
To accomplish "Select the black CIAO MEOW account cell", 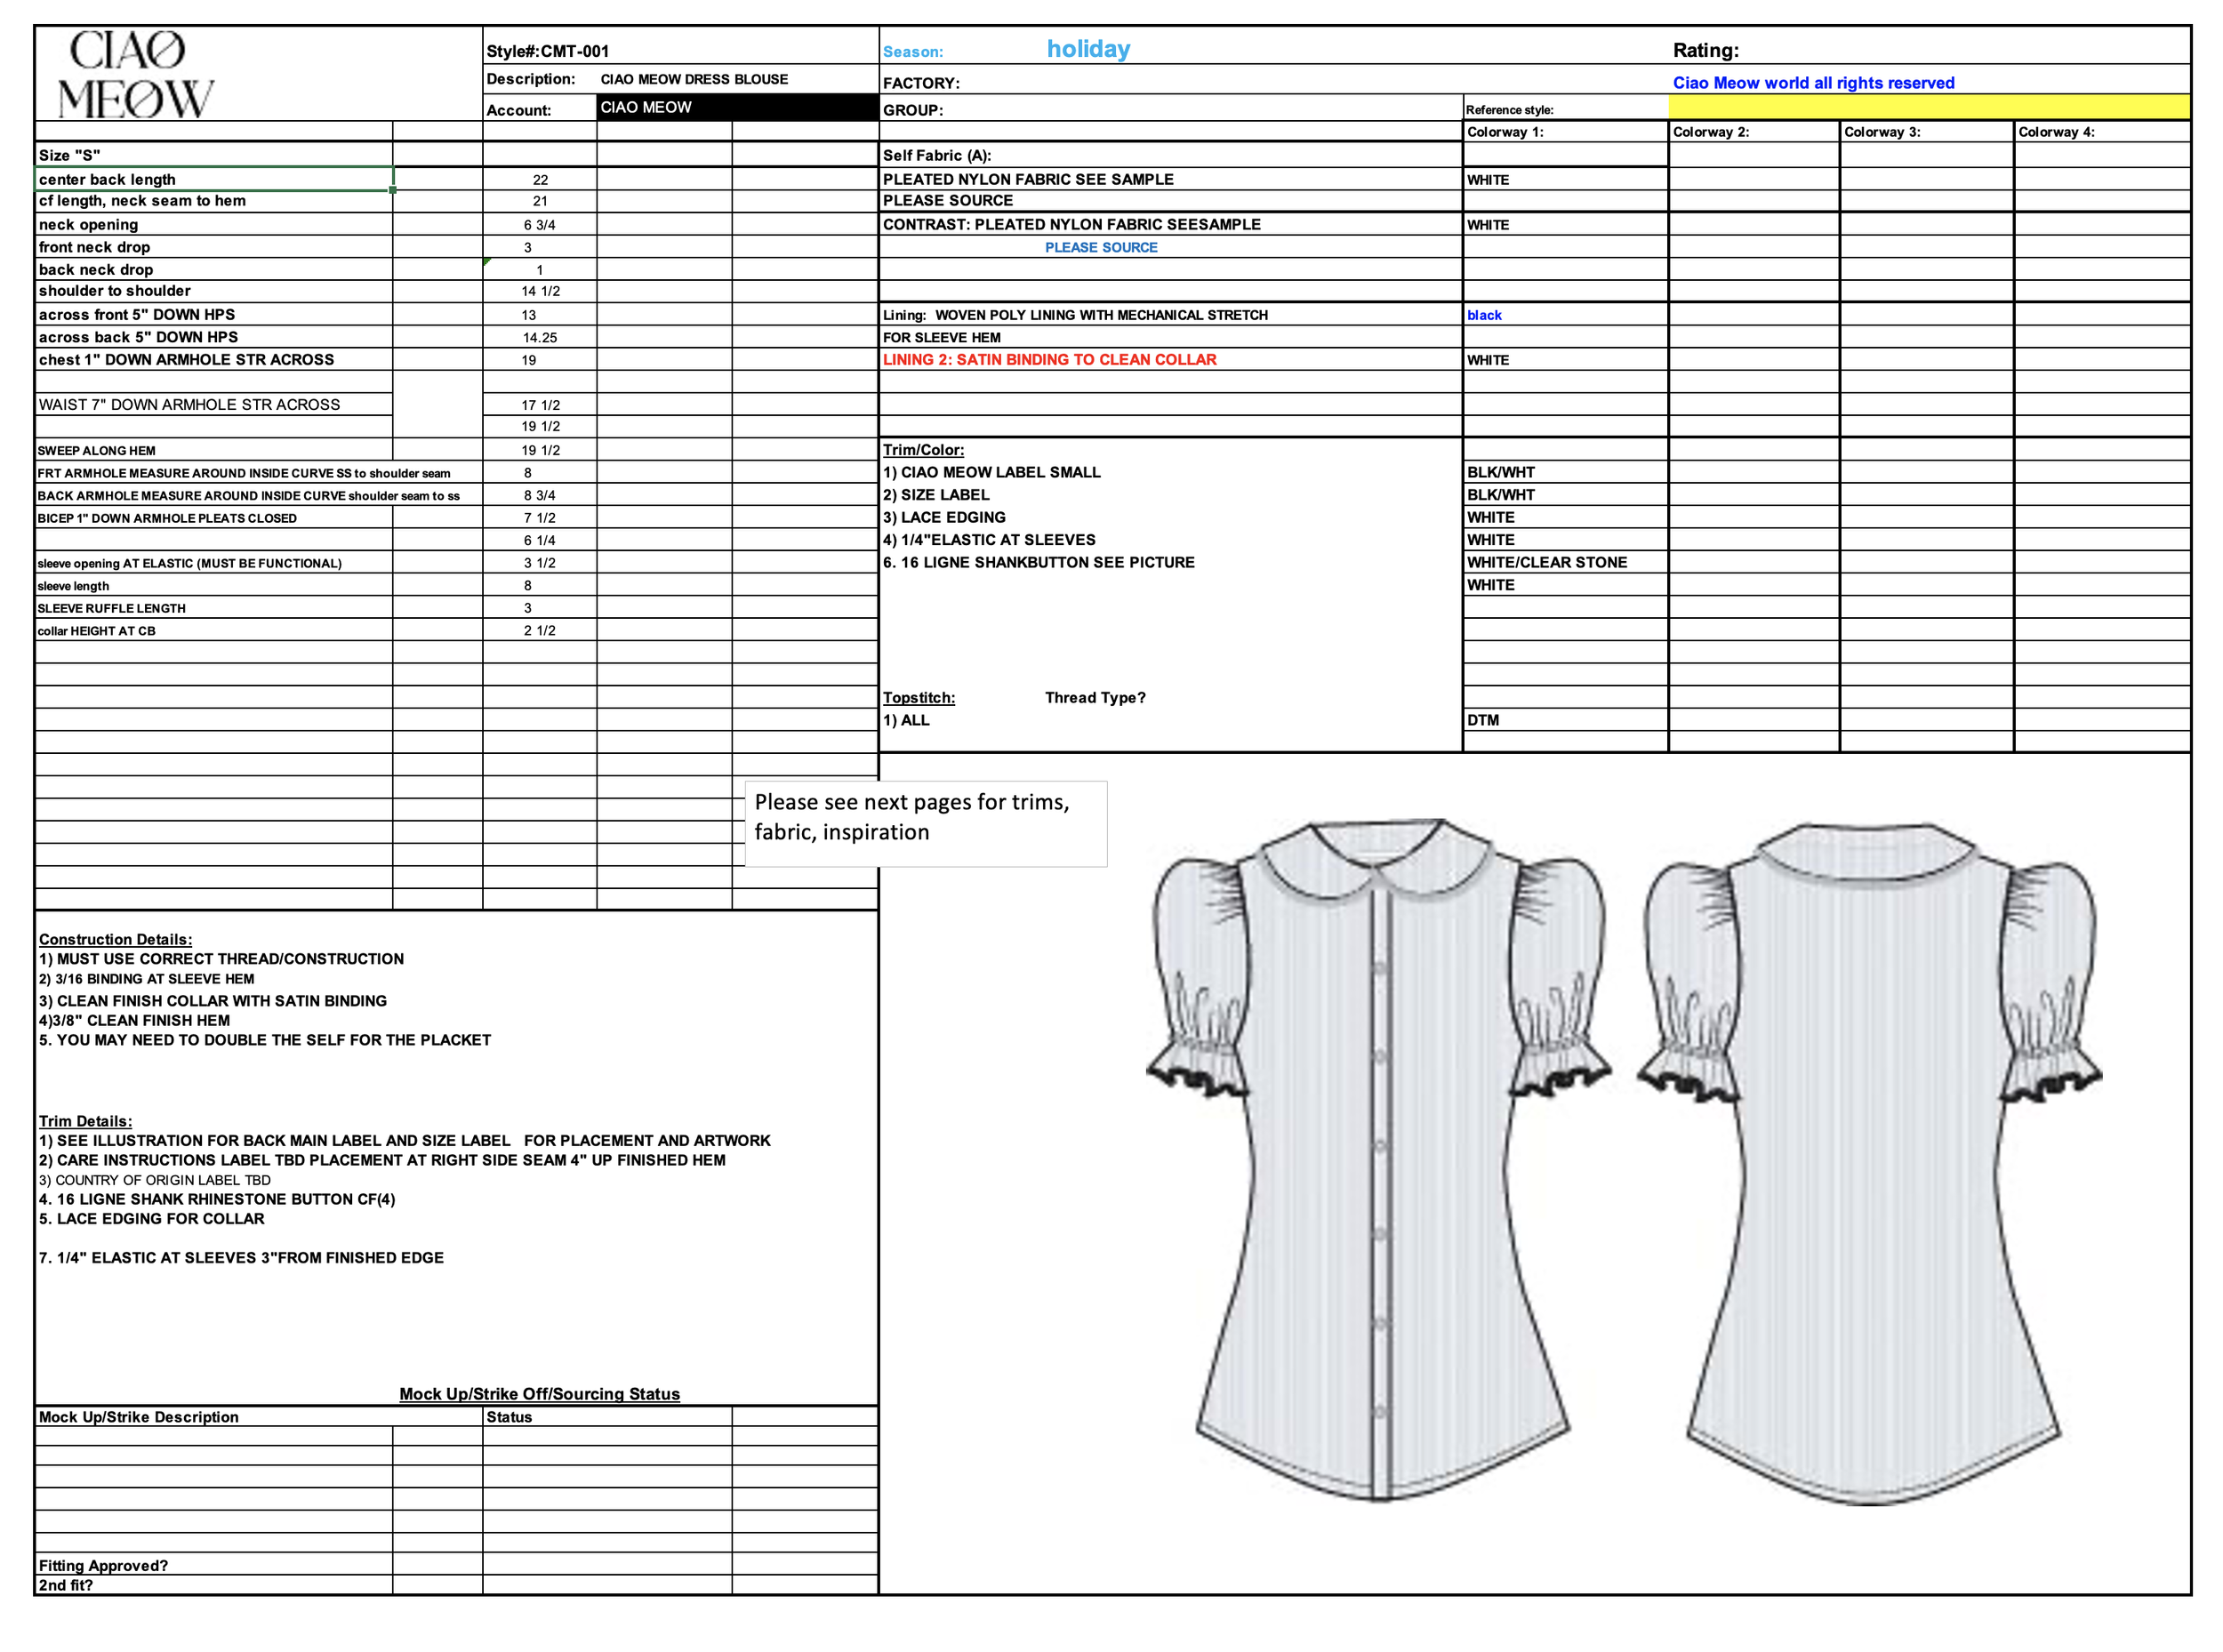I will point(736,108).
